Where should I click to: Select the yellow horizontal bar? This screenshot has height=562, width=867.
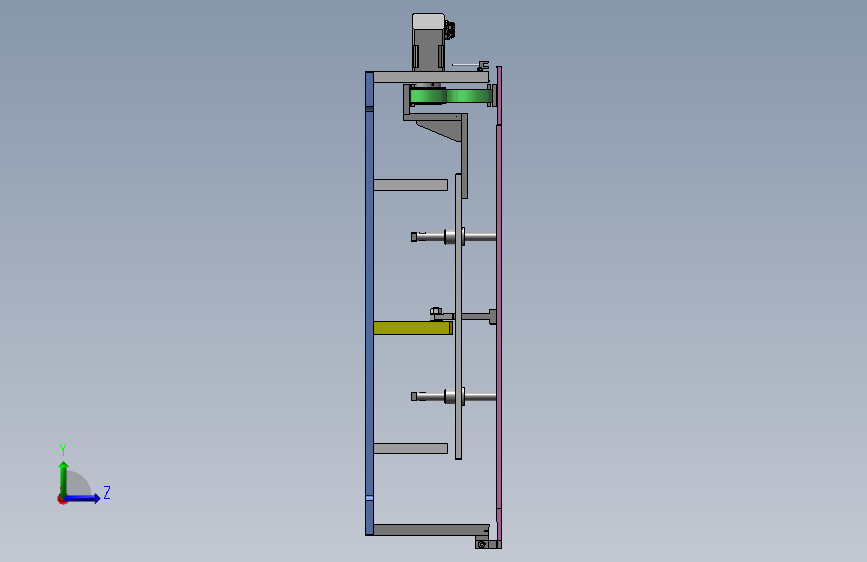413,329
